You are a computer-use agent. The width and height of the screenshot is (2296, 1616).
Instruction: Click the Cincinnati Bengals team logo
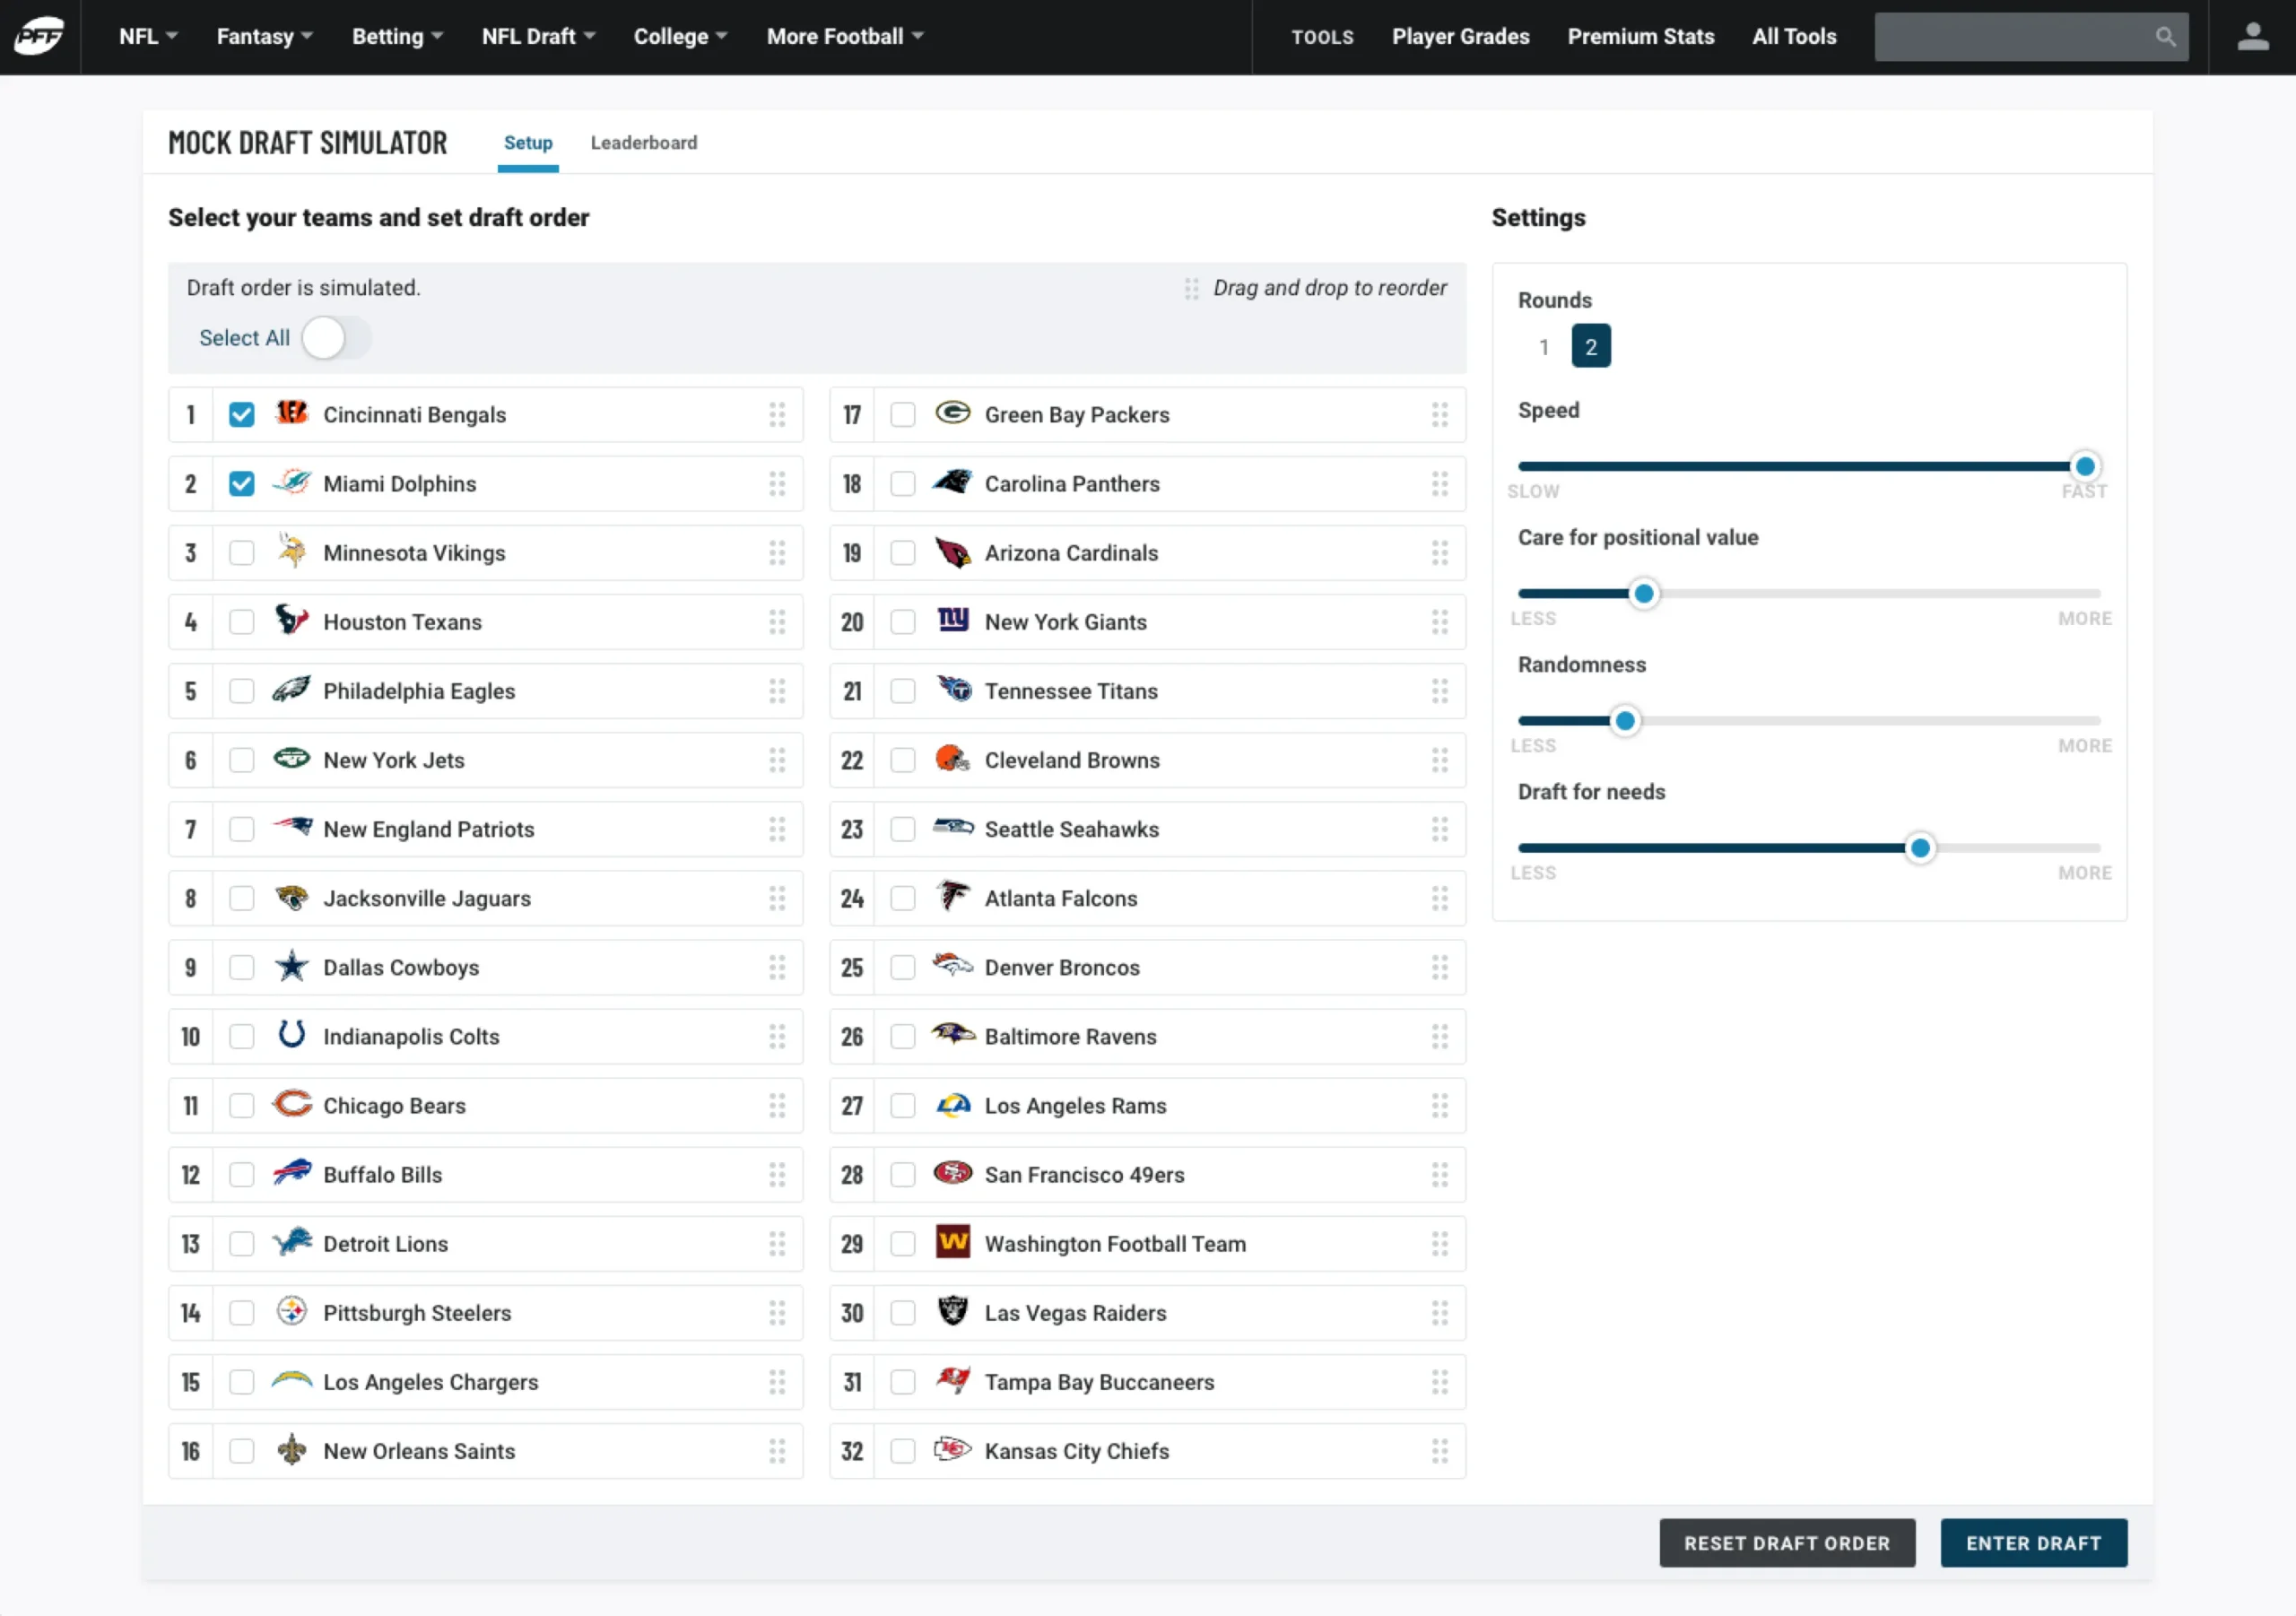click(x=292, y=413)
